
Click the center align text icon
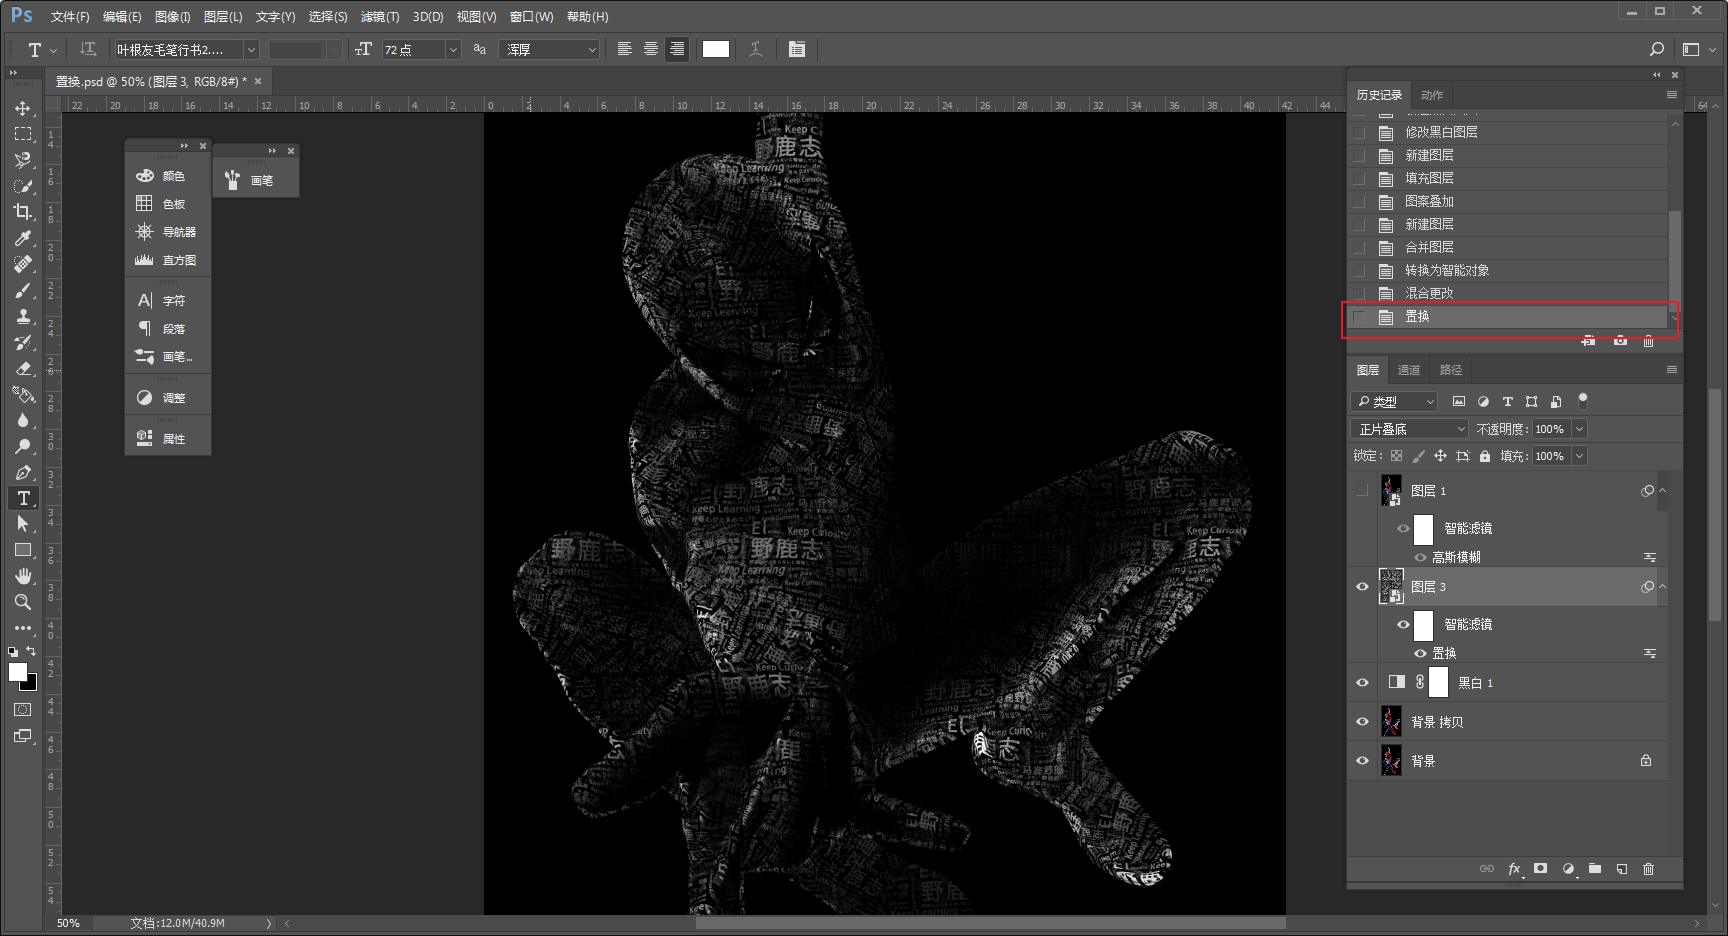click(651, 49)
